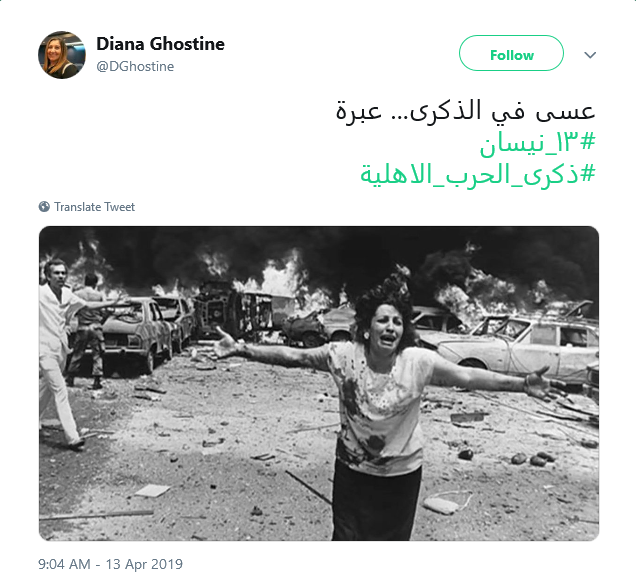Click the Arabic tweet text line
636x585 pixels.
[465, 111]
